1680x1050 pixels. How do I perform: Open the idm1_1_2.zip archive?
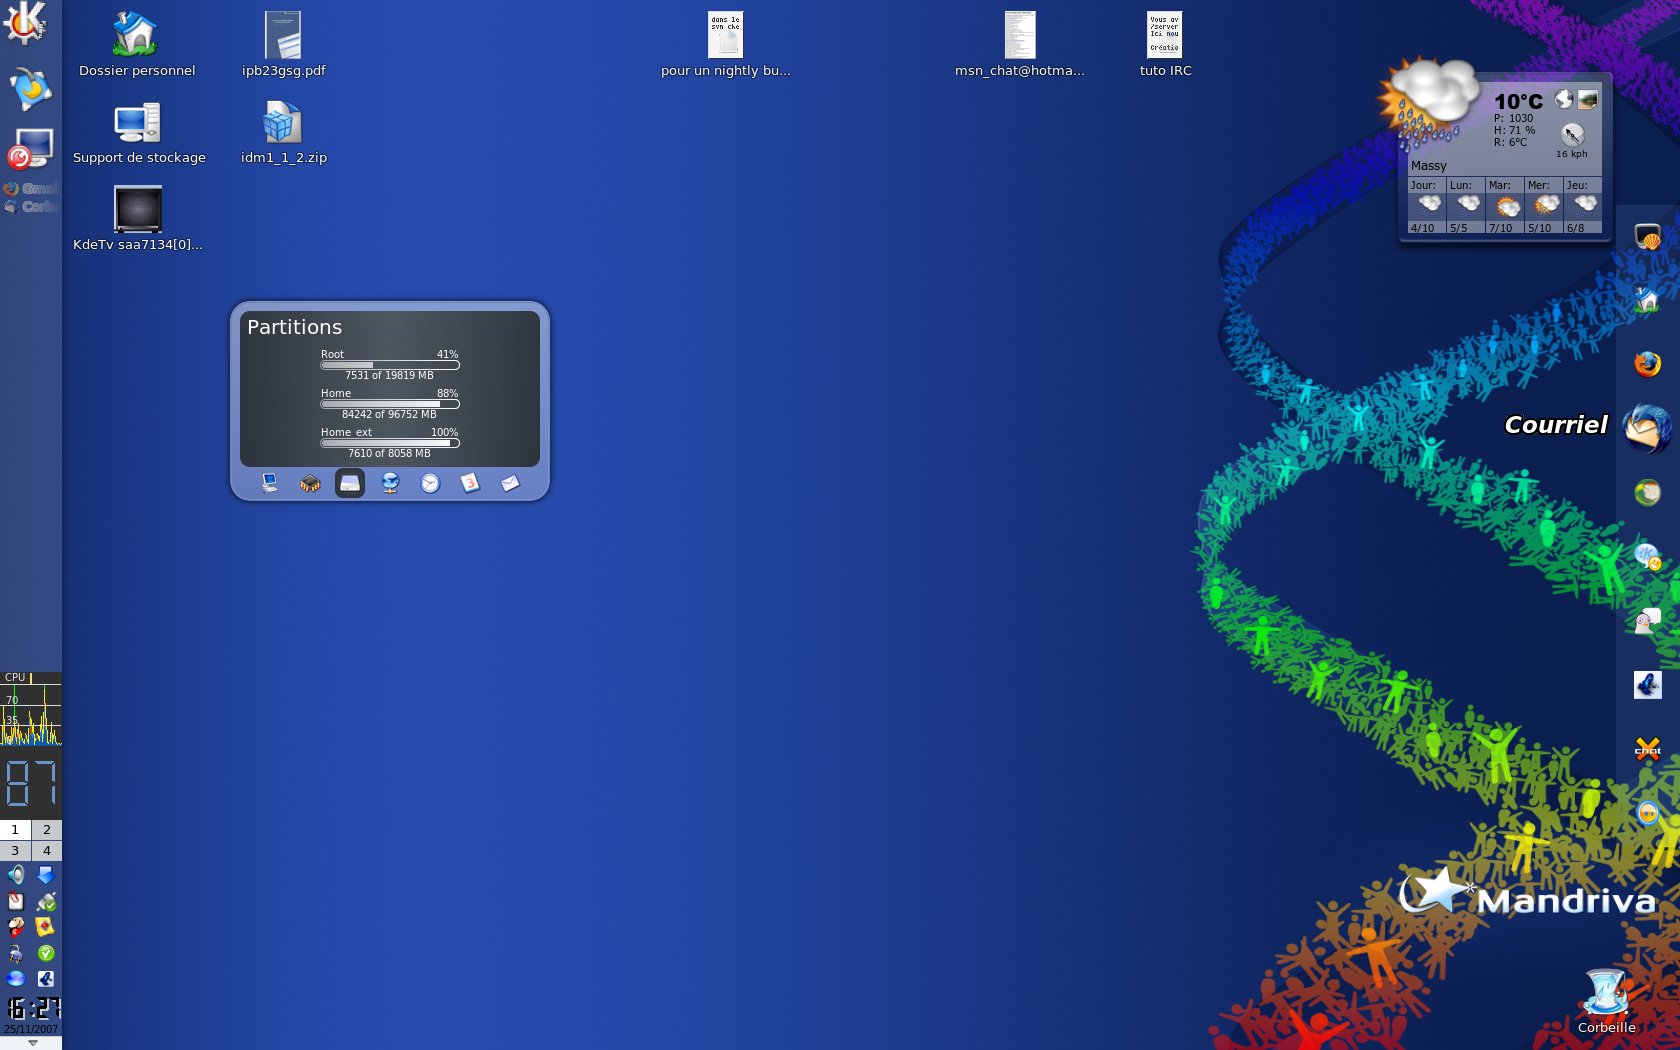pyautogui.click(x=283, y=125)
